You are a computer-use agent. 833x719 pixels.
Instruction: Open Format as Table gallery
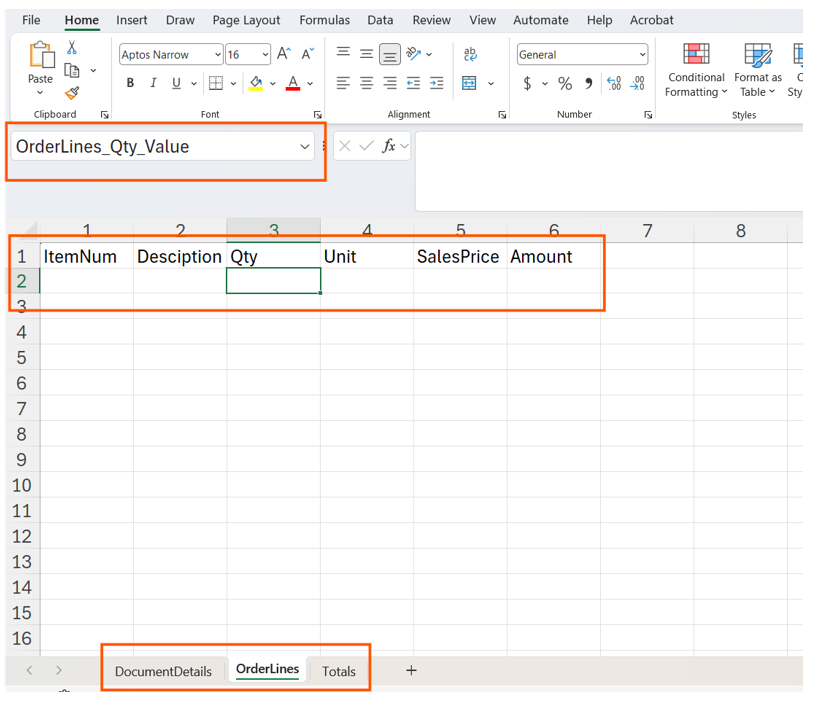point(758,70)
